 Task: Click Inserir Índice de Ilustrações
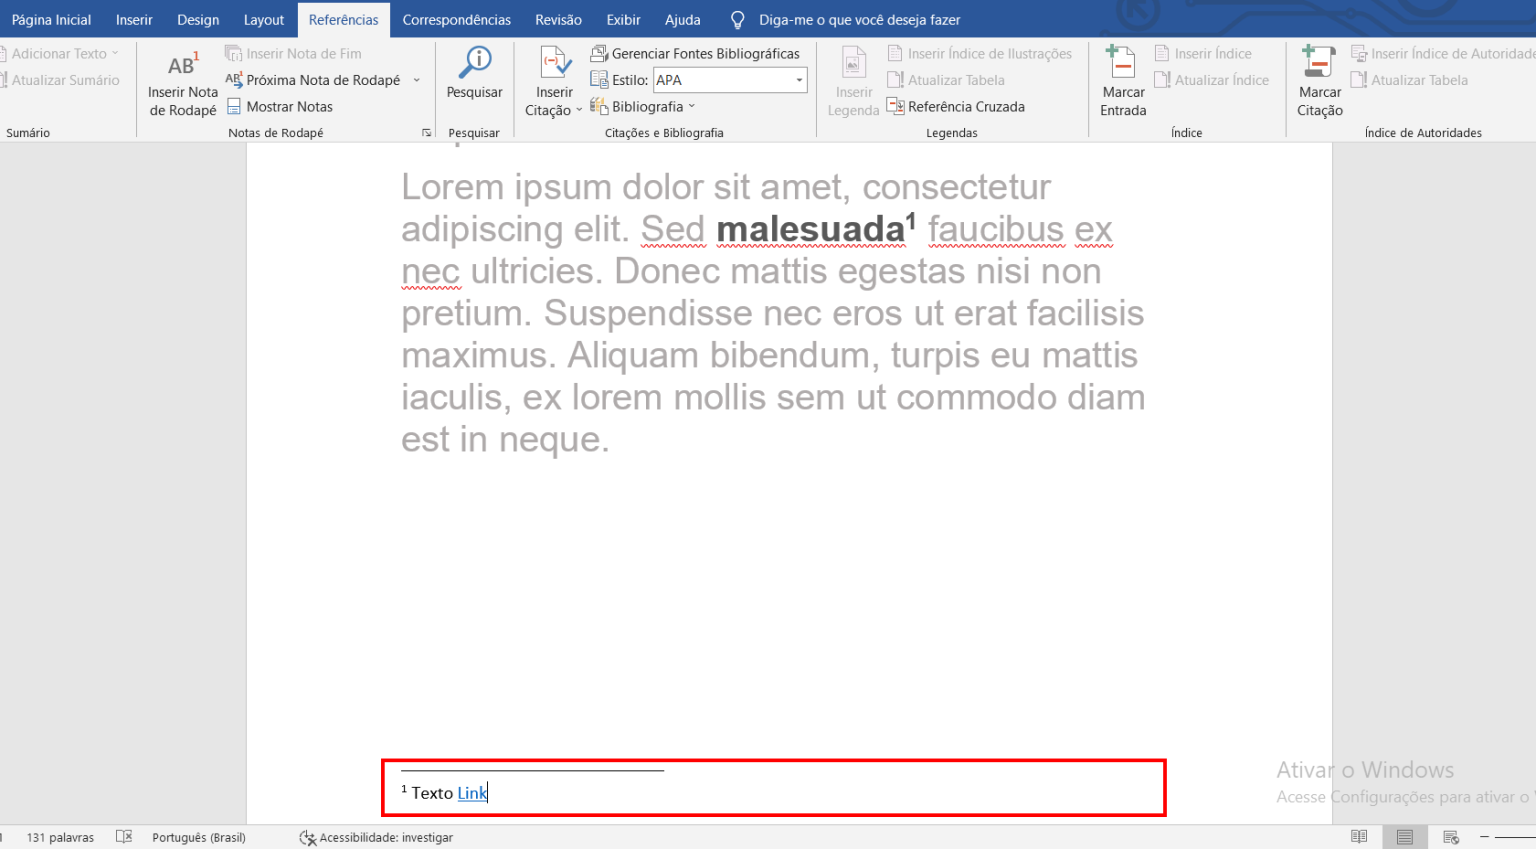pyautogui.click(x=980, y=54)
